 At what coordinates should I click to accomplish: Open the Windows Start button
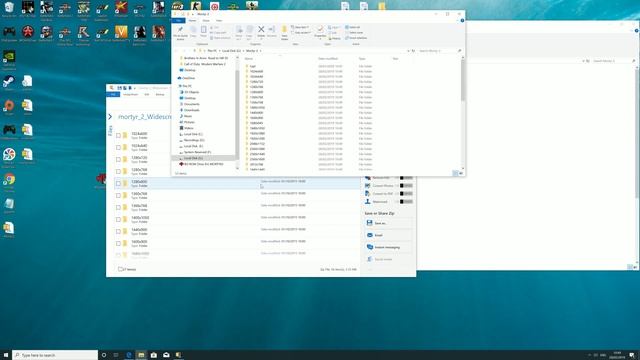[6, 355]
